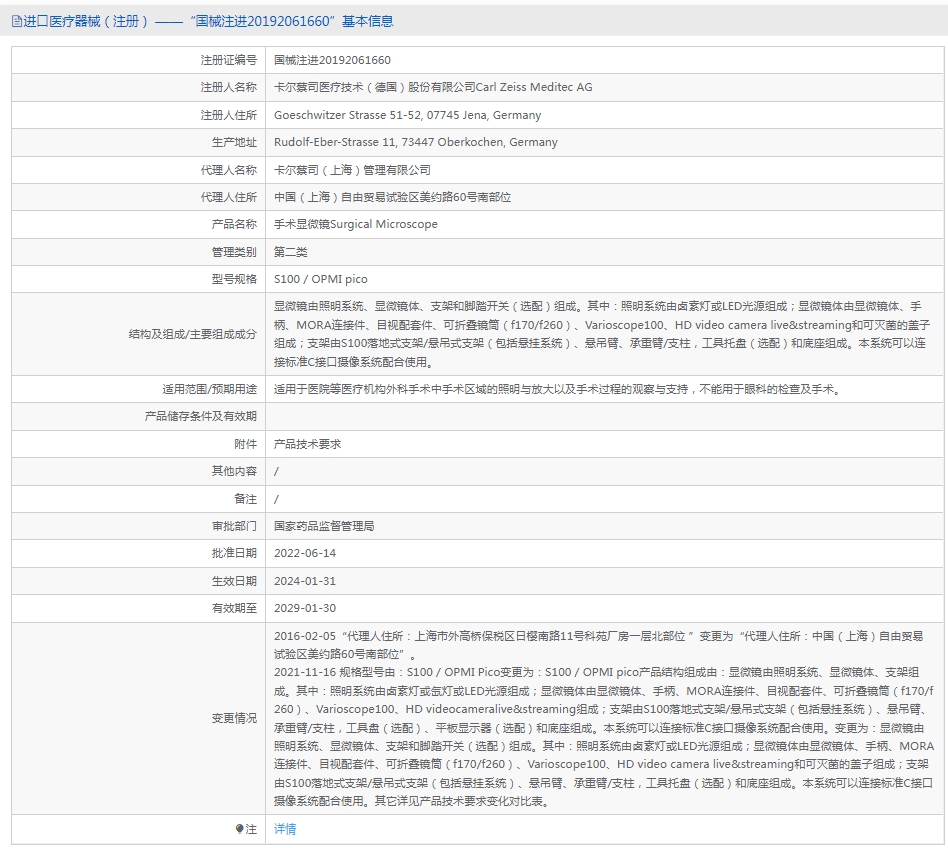The height and width of the screenshot is (848, 948).
Task: Click the 其他内容 label
Action: 234,471
